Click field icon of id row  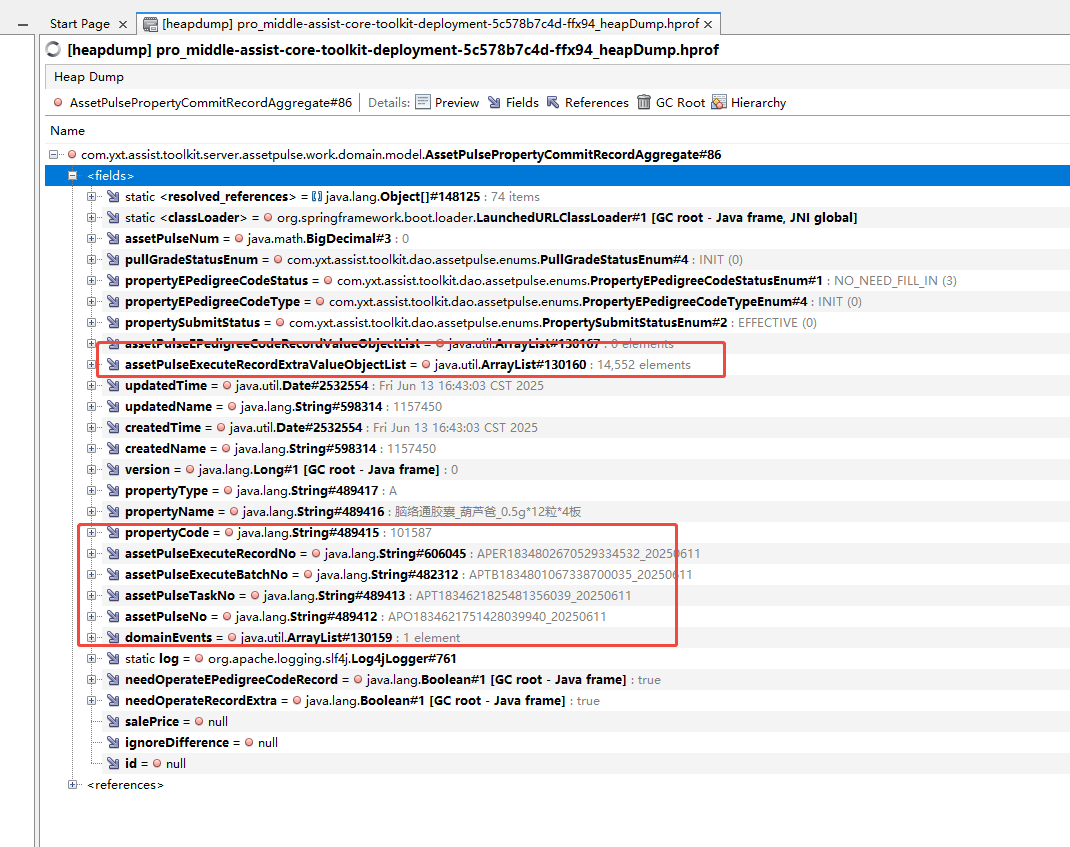[113, 764]
